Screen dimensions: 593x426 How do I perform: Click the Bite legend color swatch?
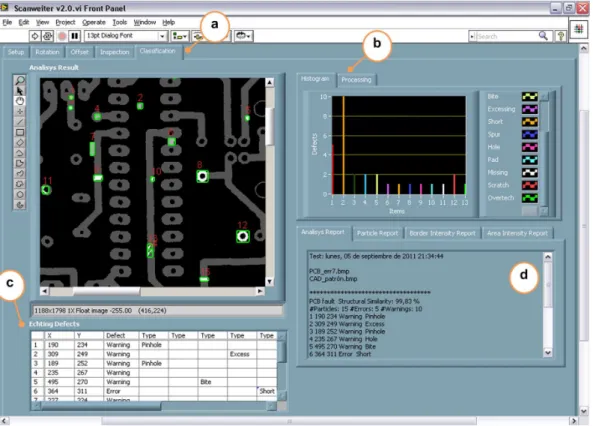[529, 96]
